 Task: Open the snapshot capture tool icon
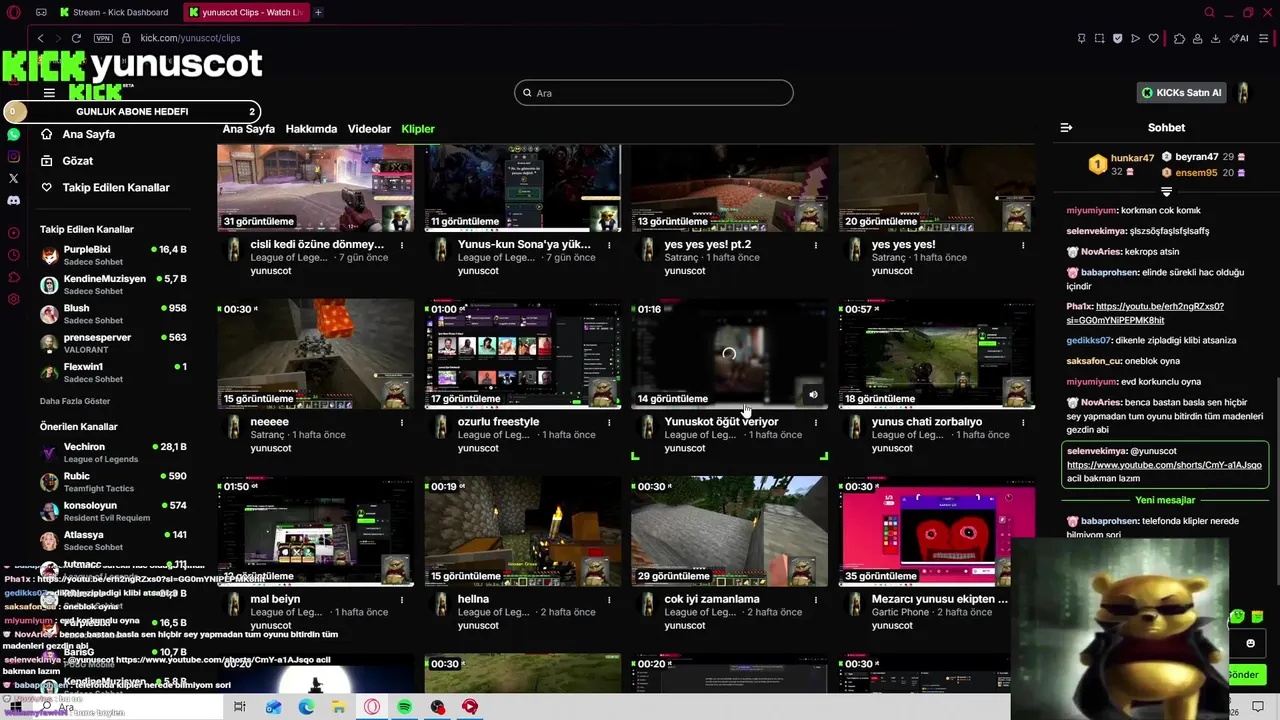click(x=1099, y=38)
